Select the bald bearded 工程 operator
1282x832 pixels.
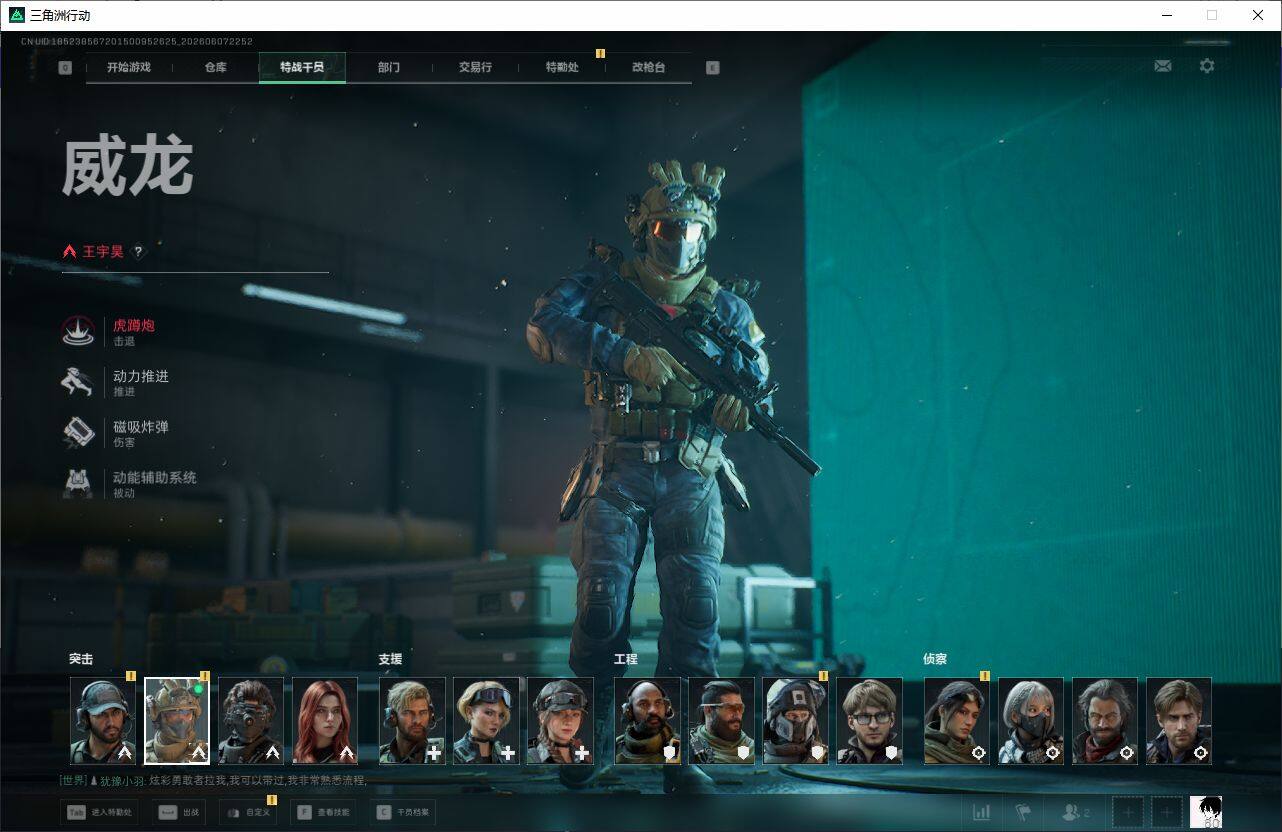click(648, 721)
